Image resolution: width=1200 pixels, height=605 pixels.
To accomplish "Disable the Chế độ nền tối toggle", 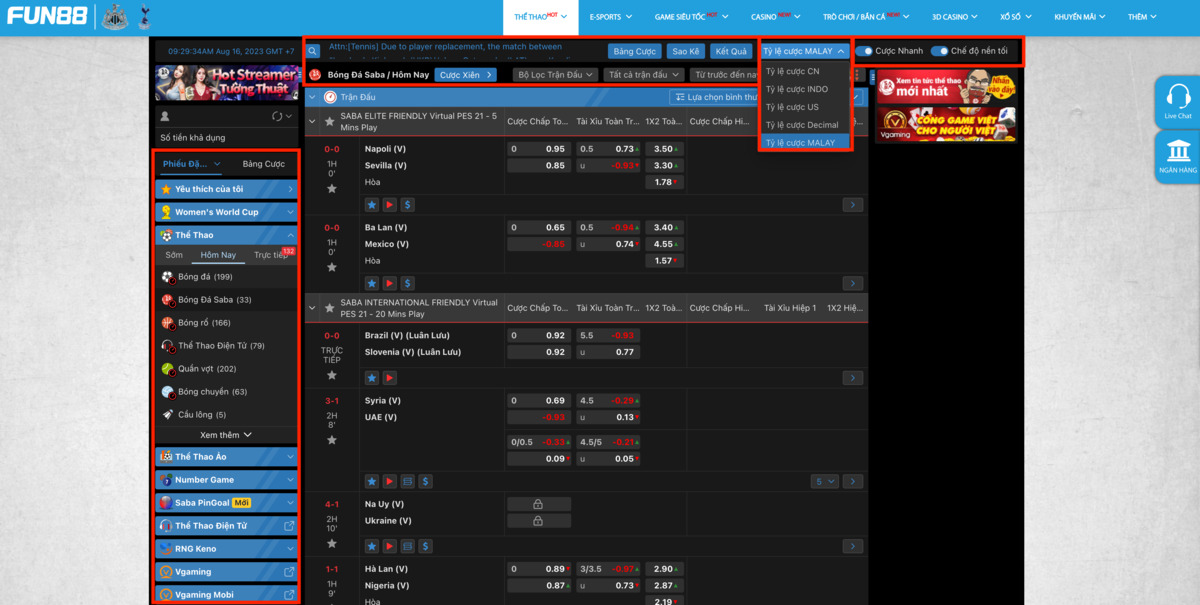I will [x=939, y=51].
